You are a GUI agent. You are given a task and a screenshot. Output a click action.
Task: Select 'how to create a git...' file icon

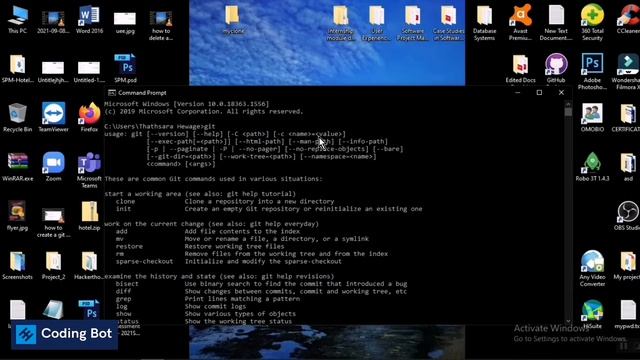(53, 222)
